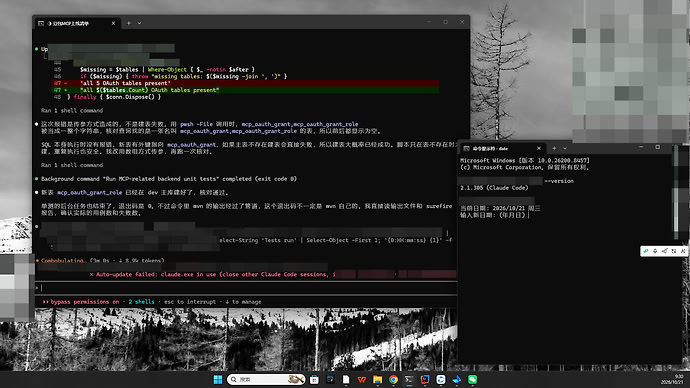Screen dimensions: 690x388
Task: Click the red removed line 'all 5 OAuth tables present'
Action: [246, 83]
